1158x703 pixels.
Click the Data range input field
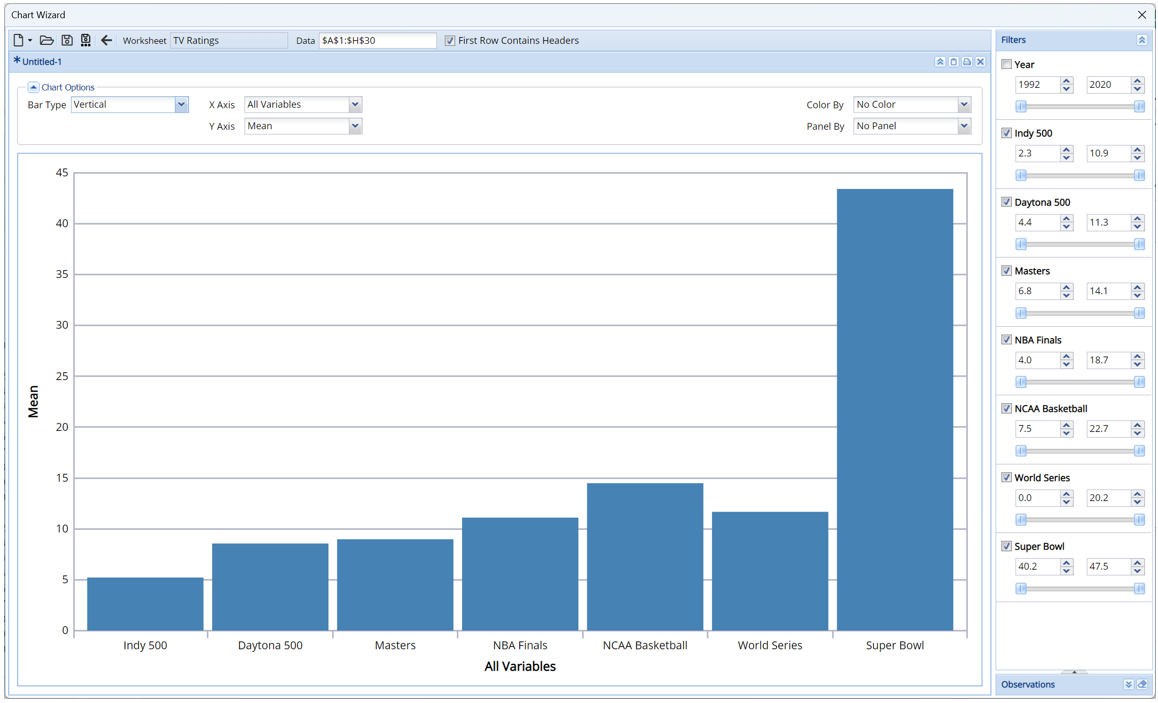point(377,41)
